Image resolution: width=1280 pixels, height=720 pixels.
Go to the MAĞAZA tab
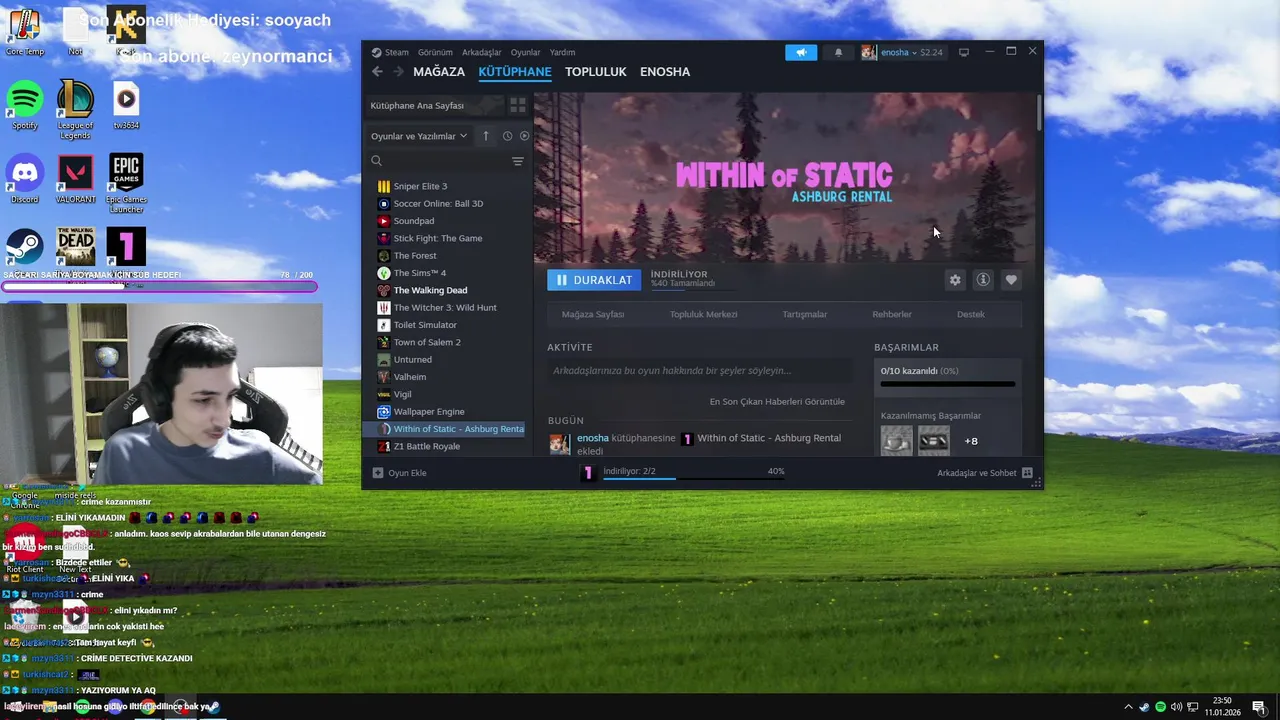click(x=439, y=72)
